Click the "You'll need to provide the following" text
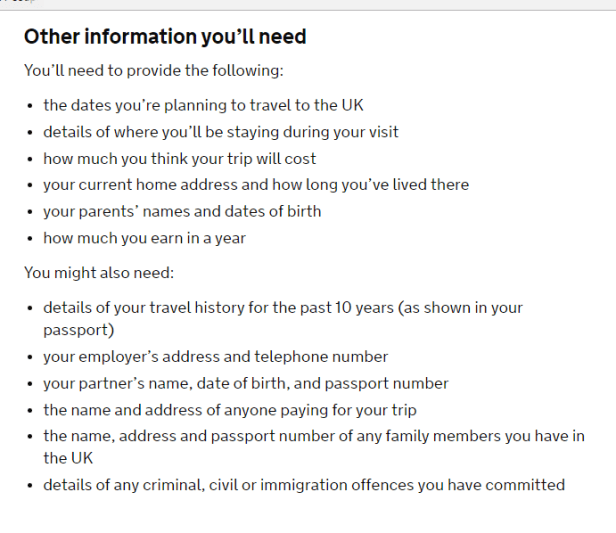 [x=154, y=71]
